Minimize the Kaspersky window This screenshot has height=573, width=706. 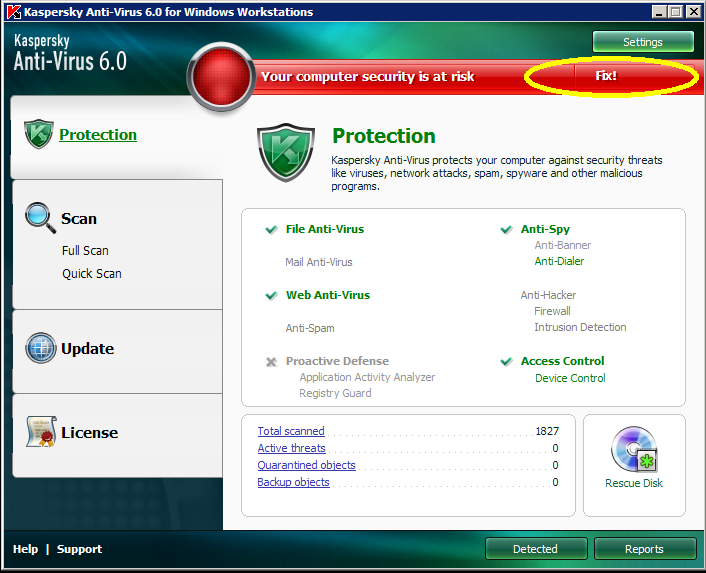point(659,12)
